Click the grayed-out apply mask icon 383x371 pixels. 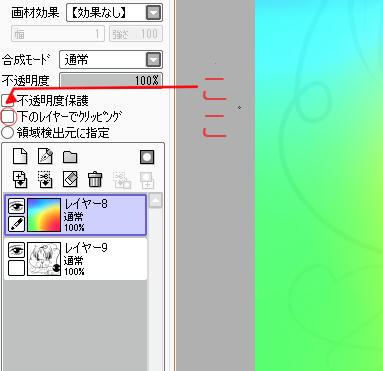(147, 181)
